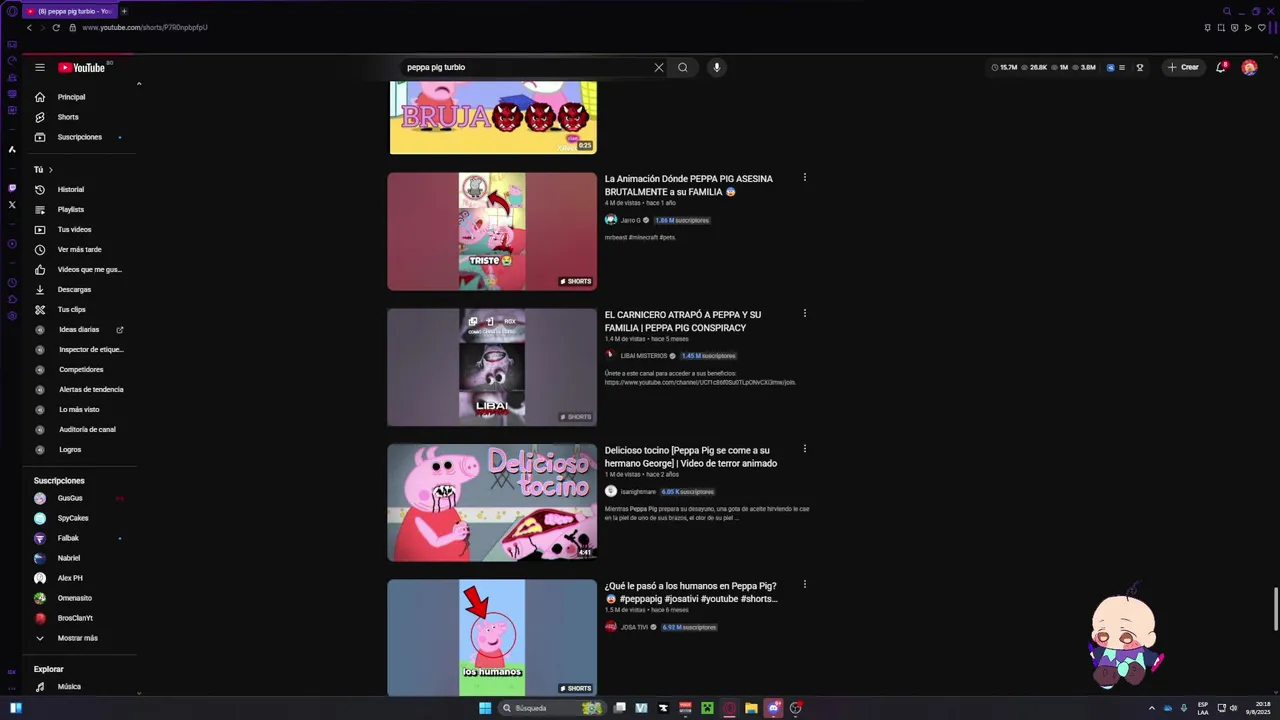Open options for humanos en Peppa Pig video
The width and height of the screenshot is (1280, 720).
[805, 585]
